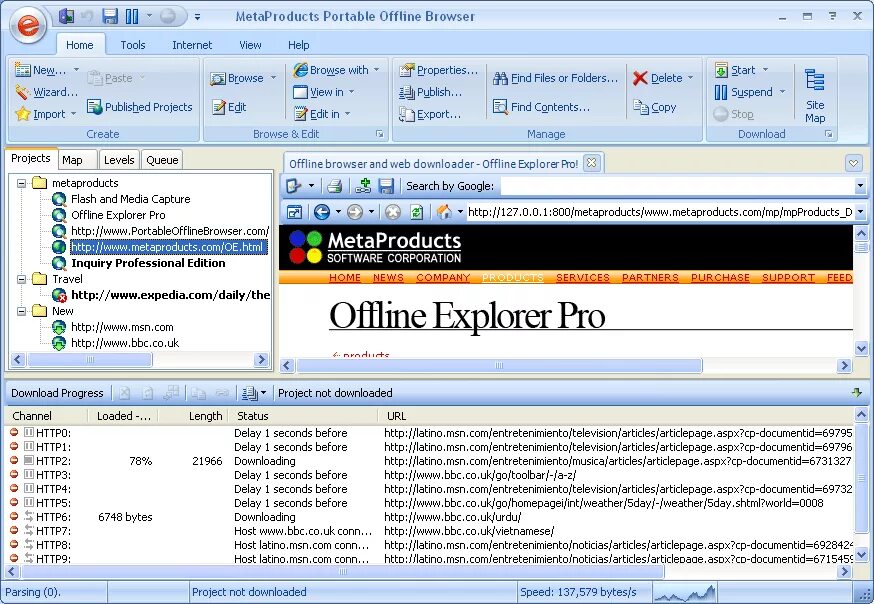Click the Suspend icon in quick access toolbar
Screen dimensions: 874x604
pos(132,16)
